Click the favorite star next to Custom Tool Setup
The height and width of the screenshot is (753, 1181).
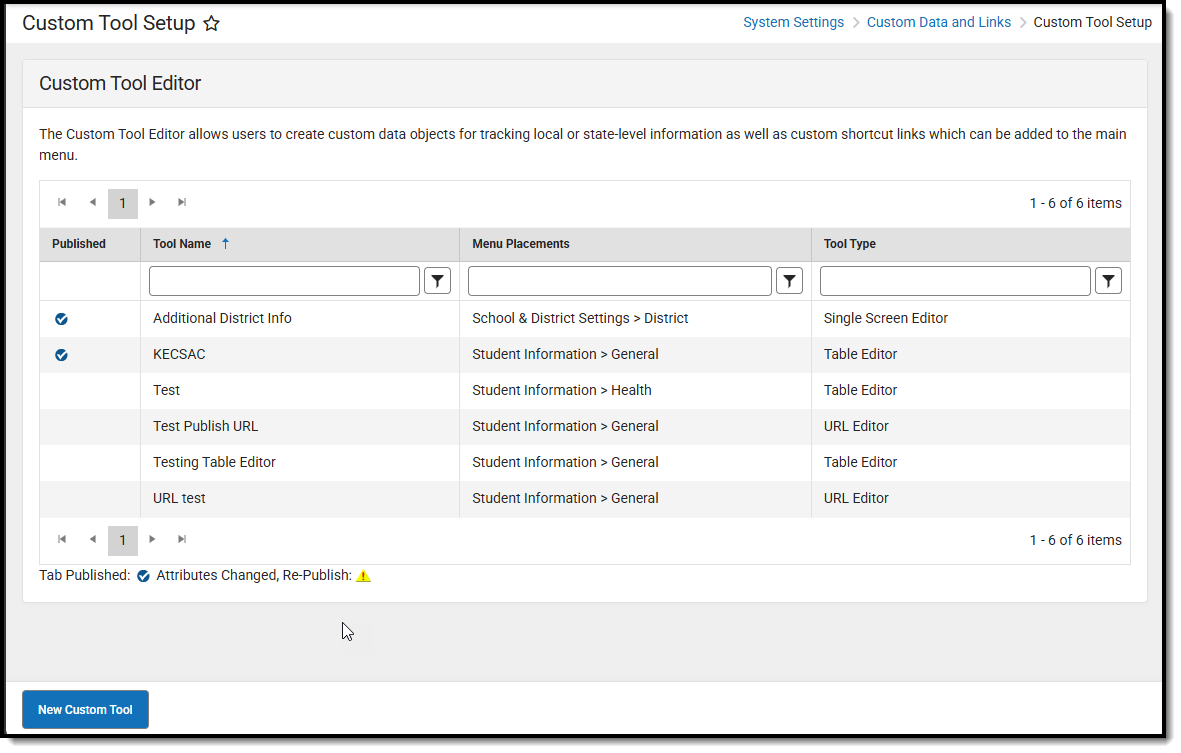point(212,24)
